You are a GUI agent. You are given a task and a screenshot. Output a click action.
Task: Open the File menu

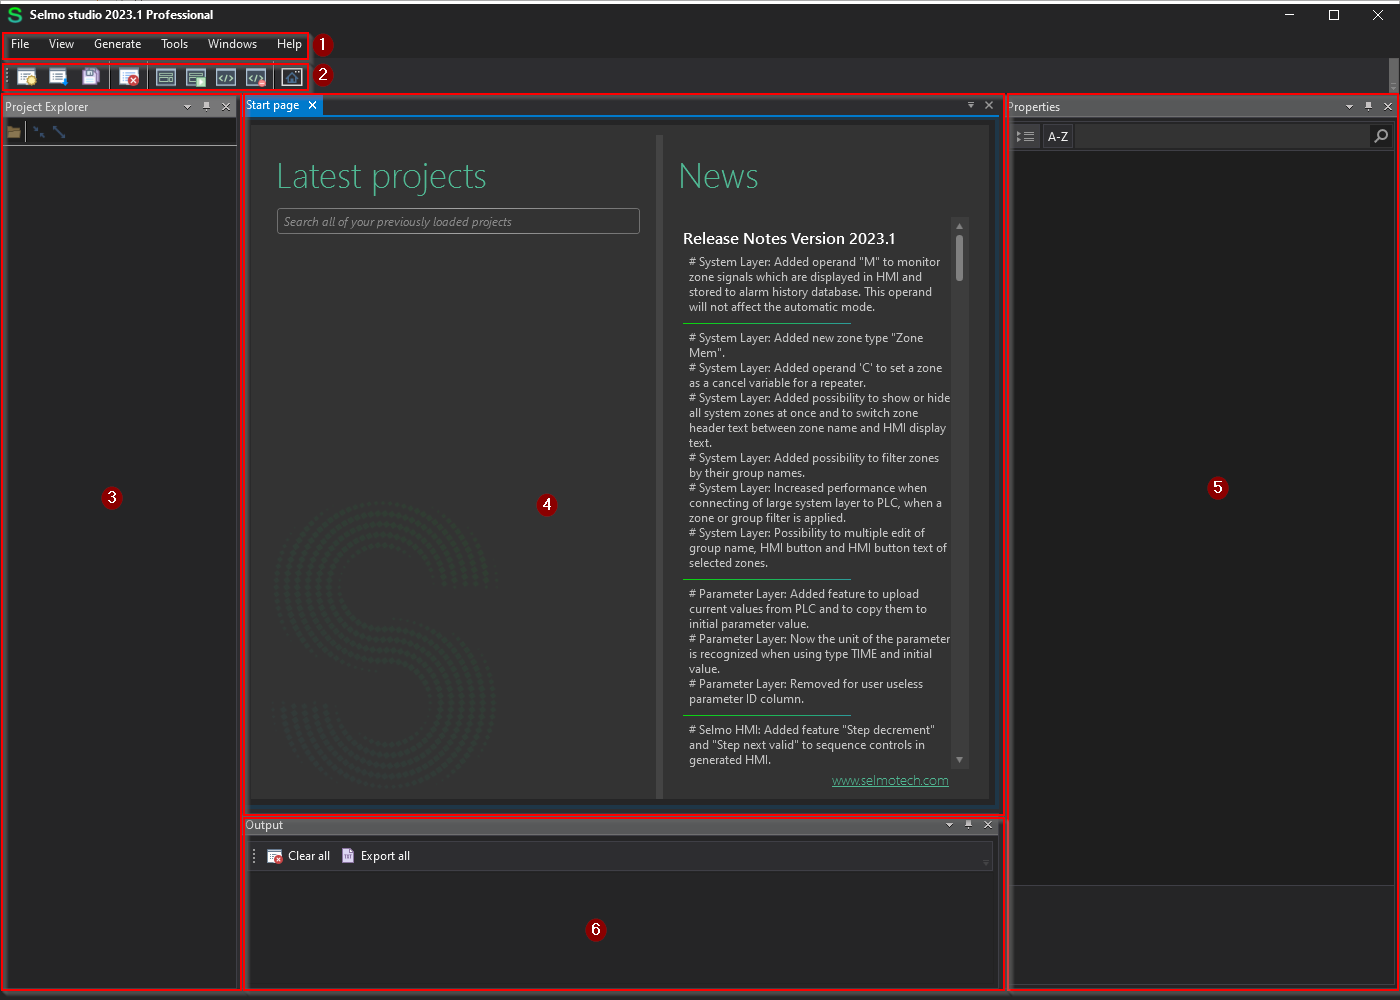click(x=20, y=44)
